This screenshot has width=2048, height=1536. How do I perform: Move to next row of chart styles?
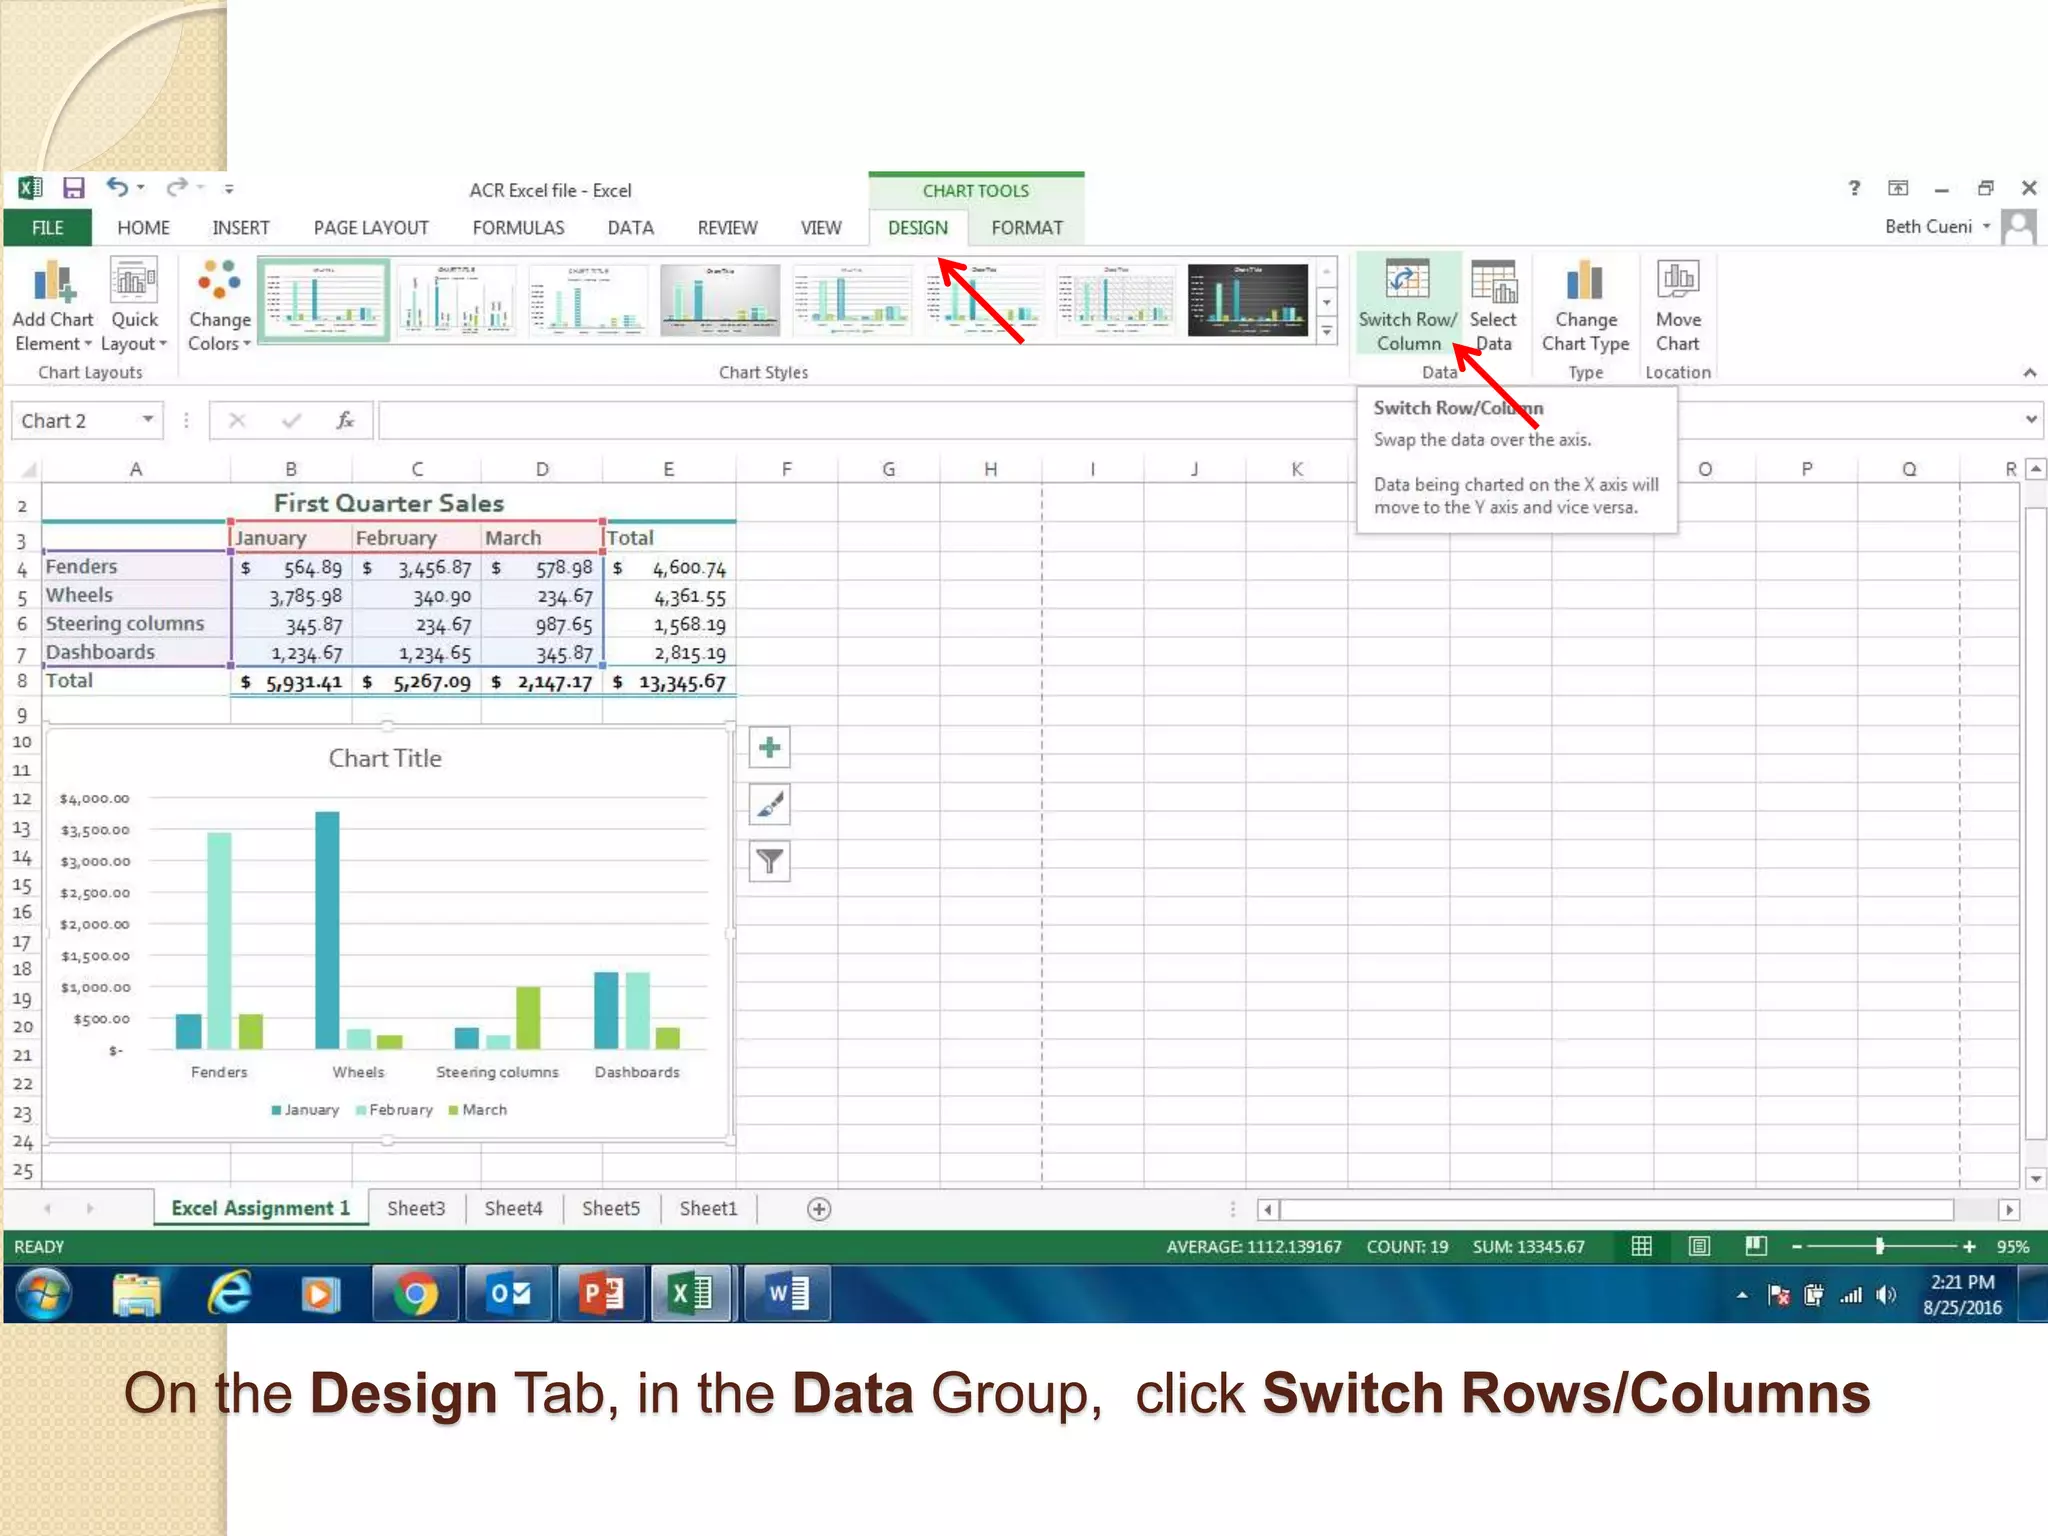(x=1327, y=301)
